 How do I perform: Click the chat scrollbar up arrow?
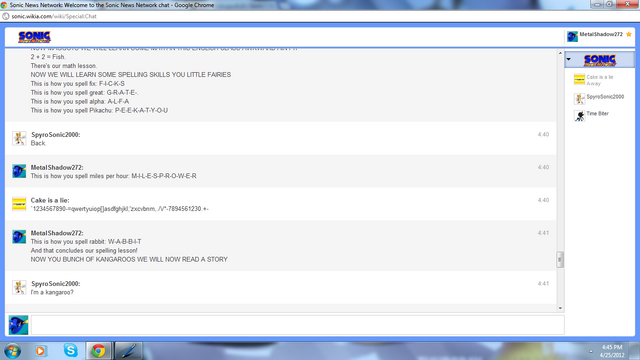(x=560, y=53)
